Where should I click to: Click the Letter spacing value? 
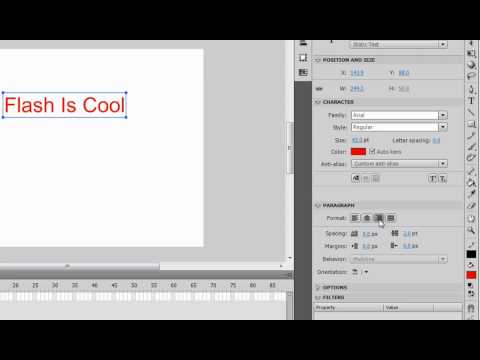[x=436, y=140]
